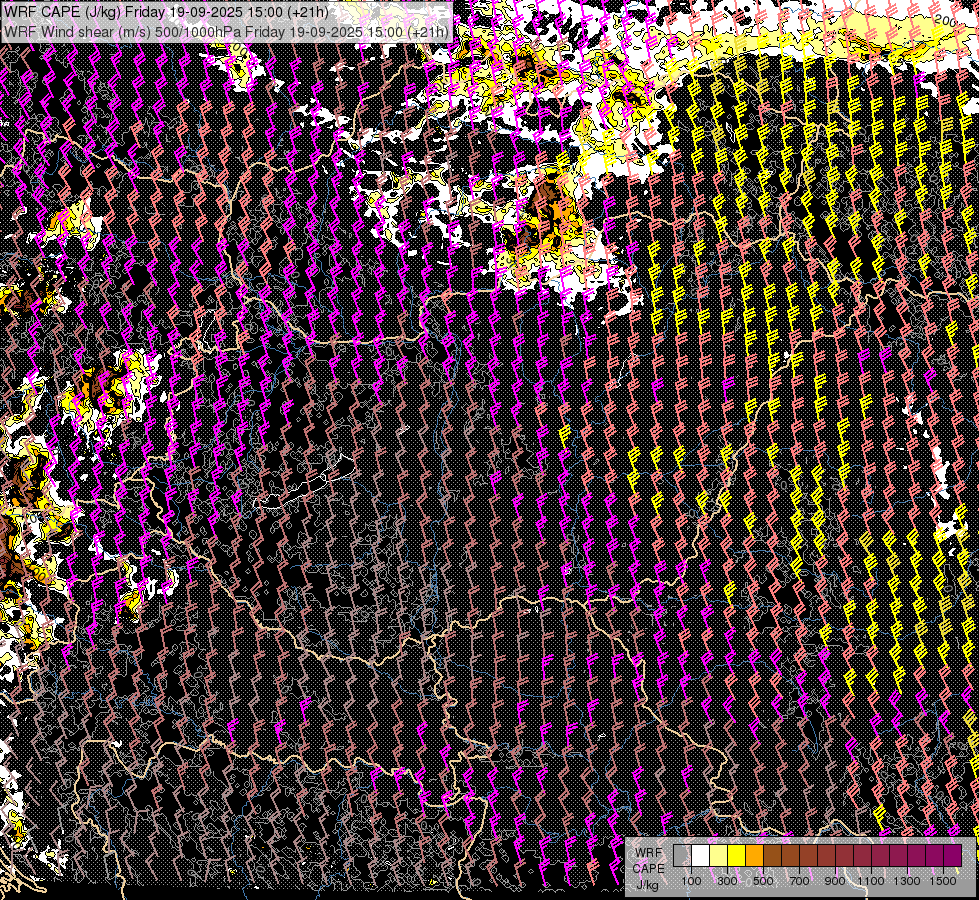The height and width of the screenshot is (900, 979).
Task: Click the legend value 900
Action: 835,881
